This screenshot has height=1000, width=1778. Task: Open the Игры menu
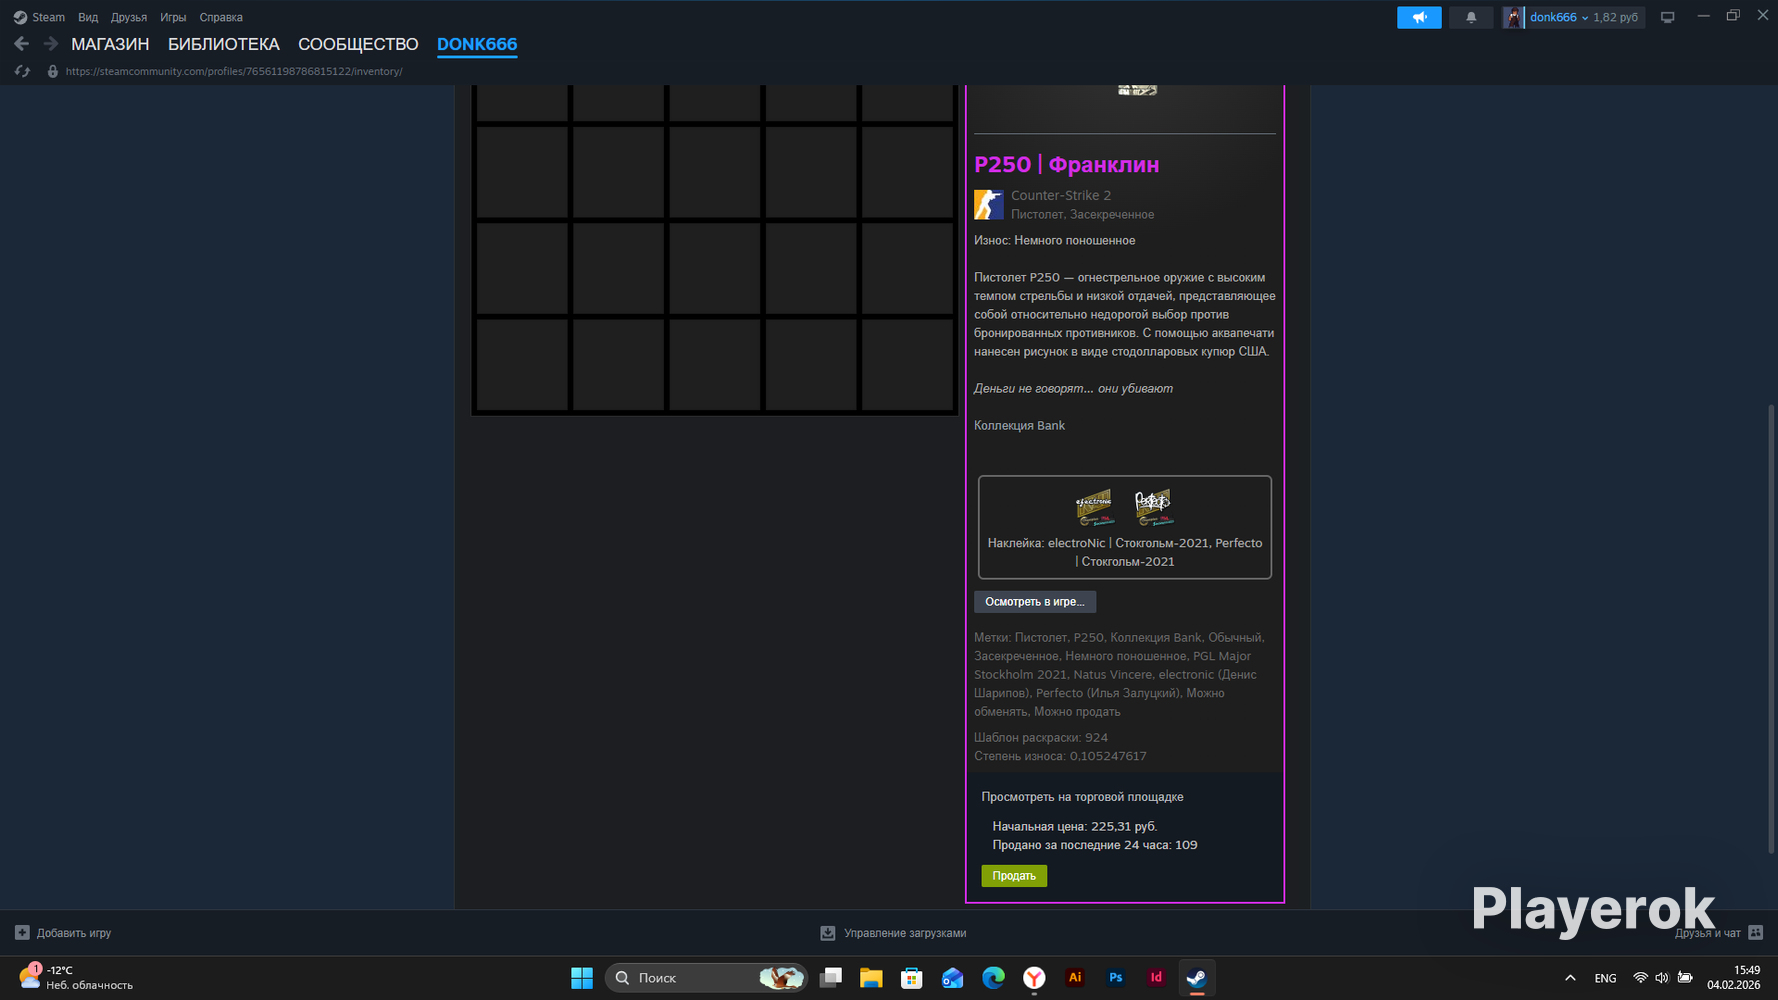click(173, 17)
